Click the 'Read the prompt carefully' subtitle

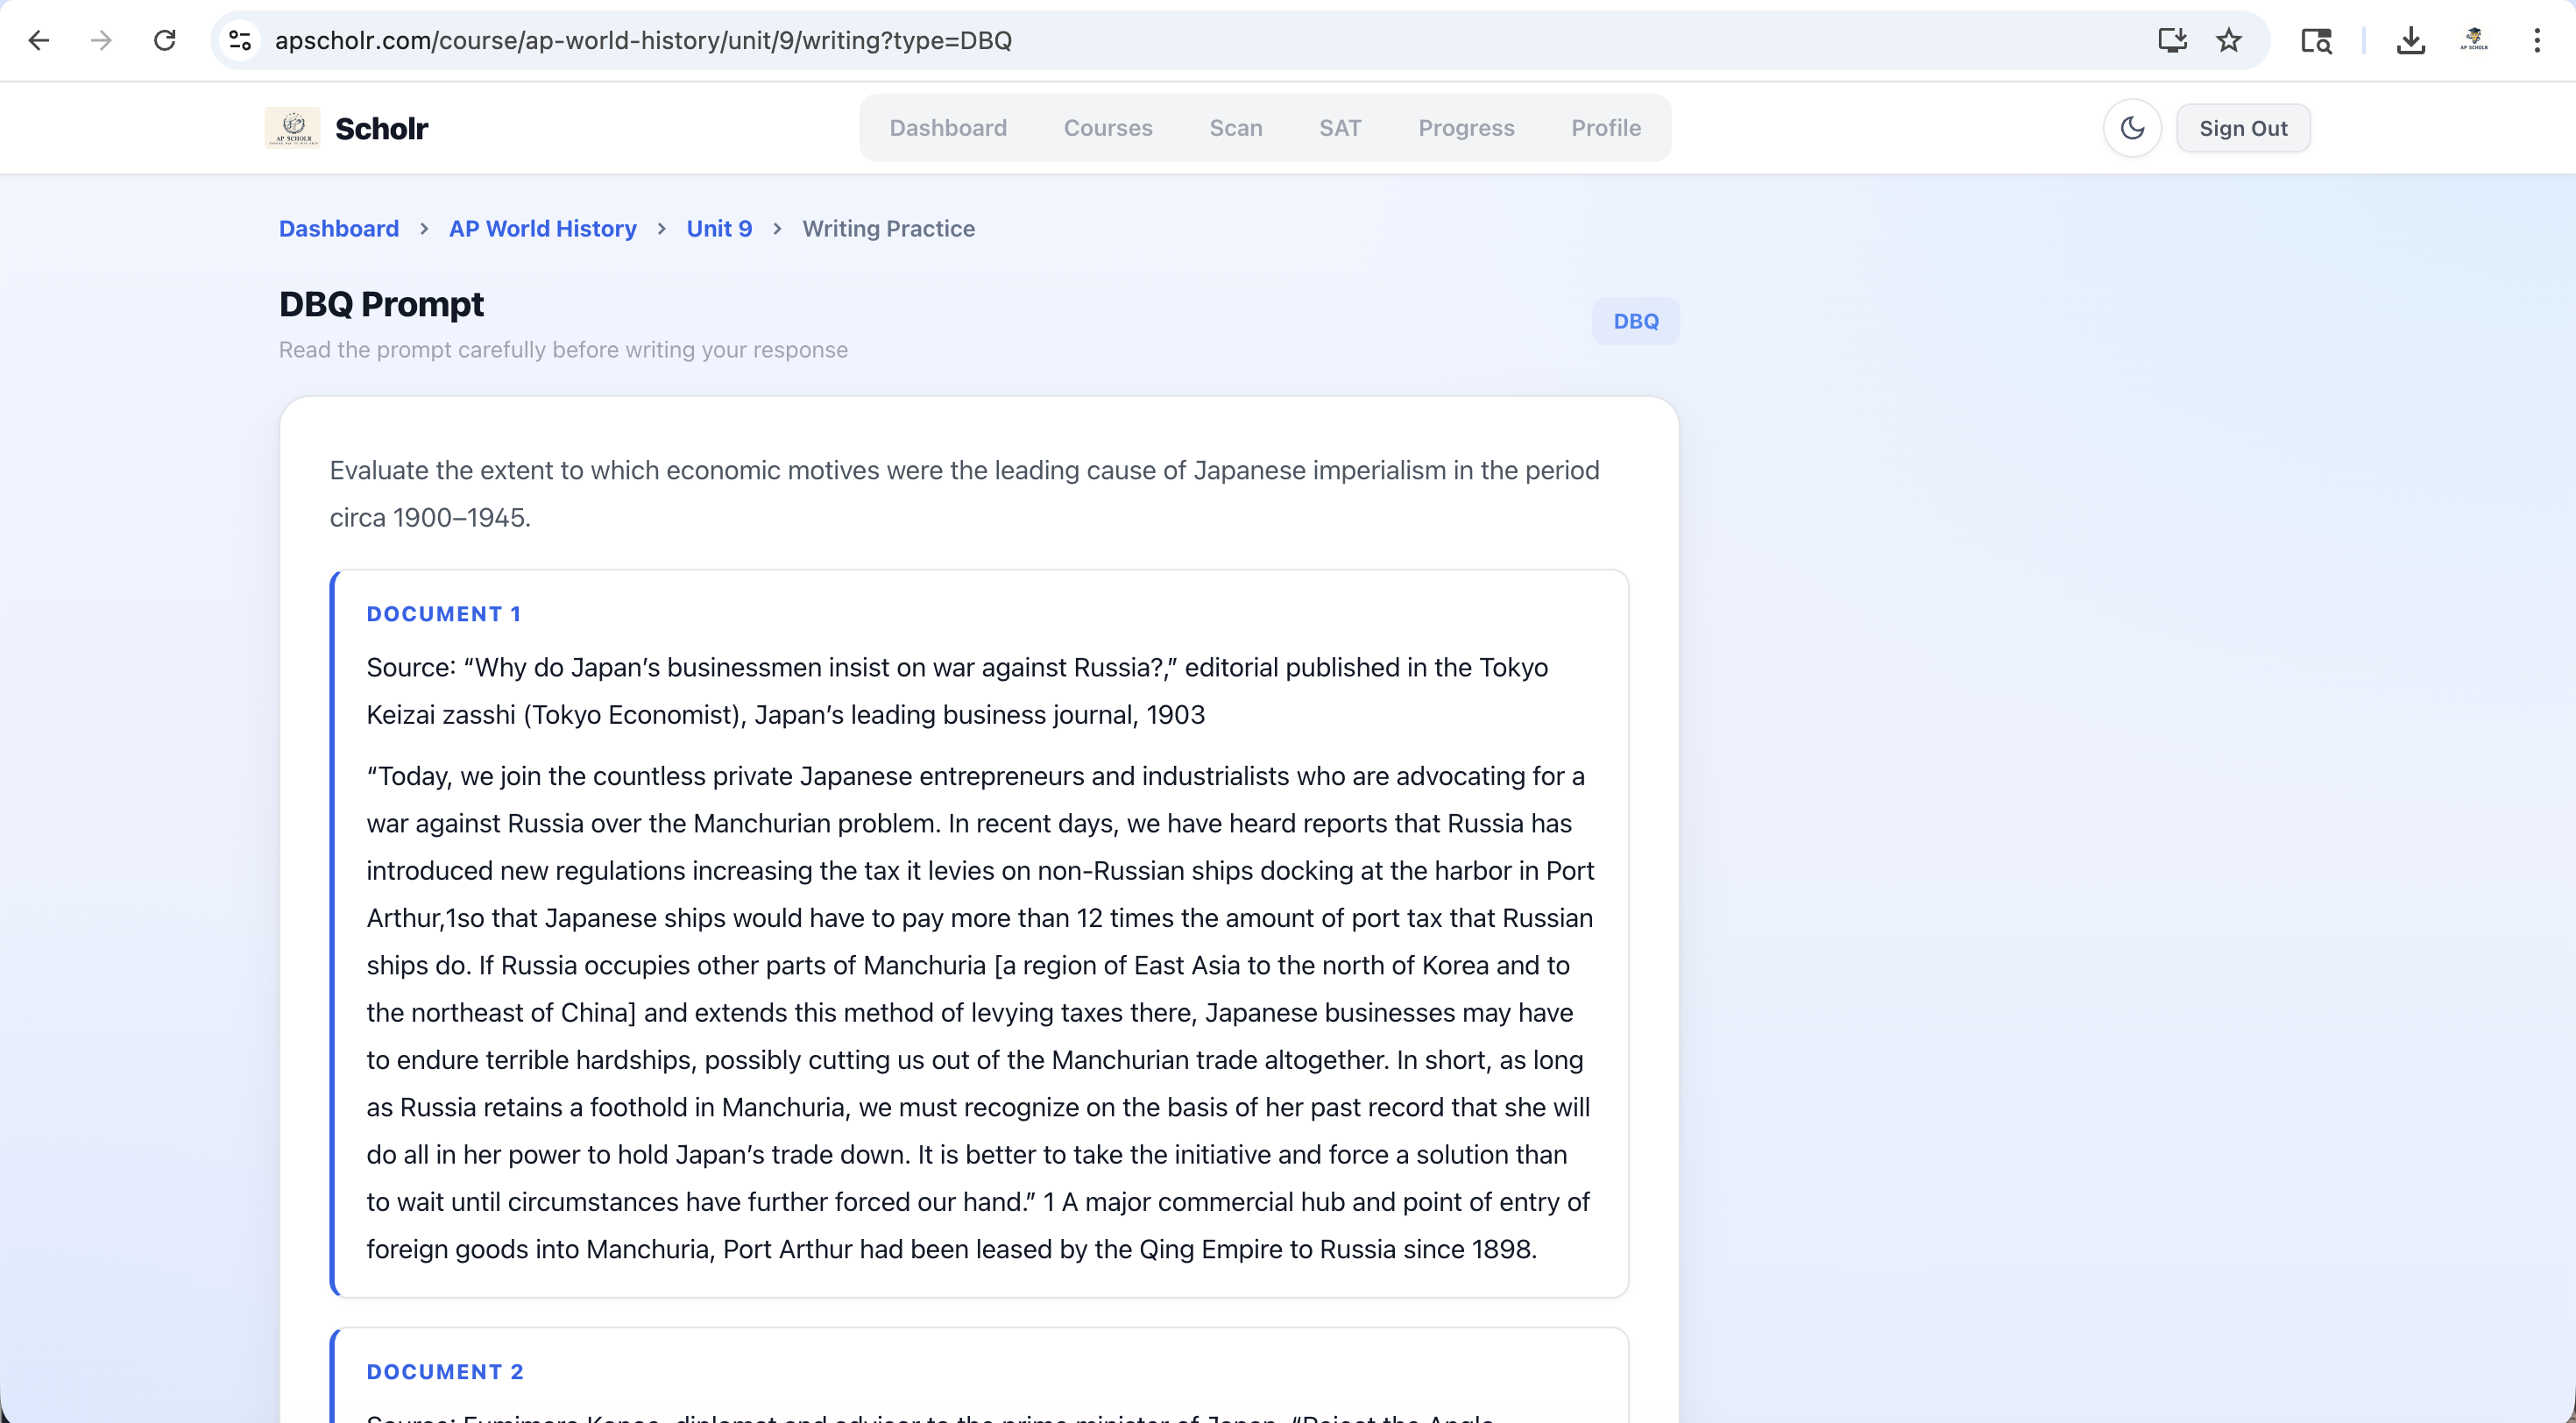pos(563,350)
